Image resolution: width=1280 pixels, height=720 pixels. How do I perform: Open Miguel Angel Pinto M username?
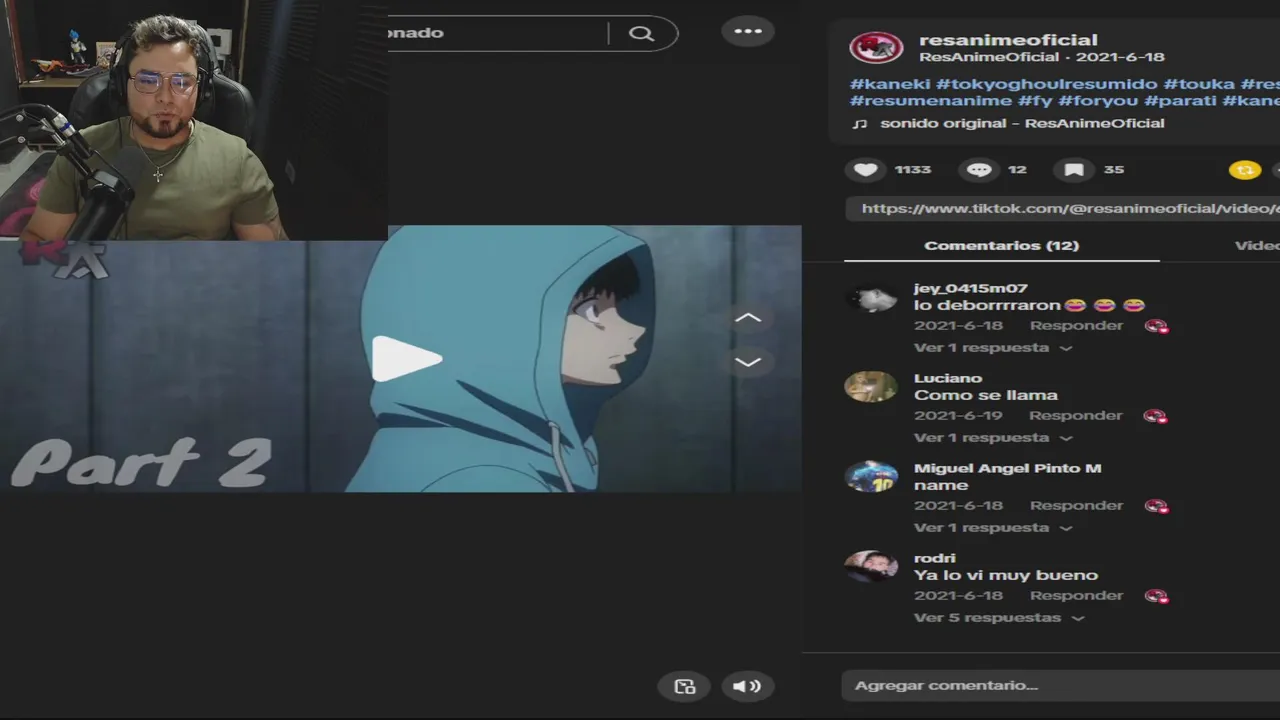click(x=1007, y=468)
